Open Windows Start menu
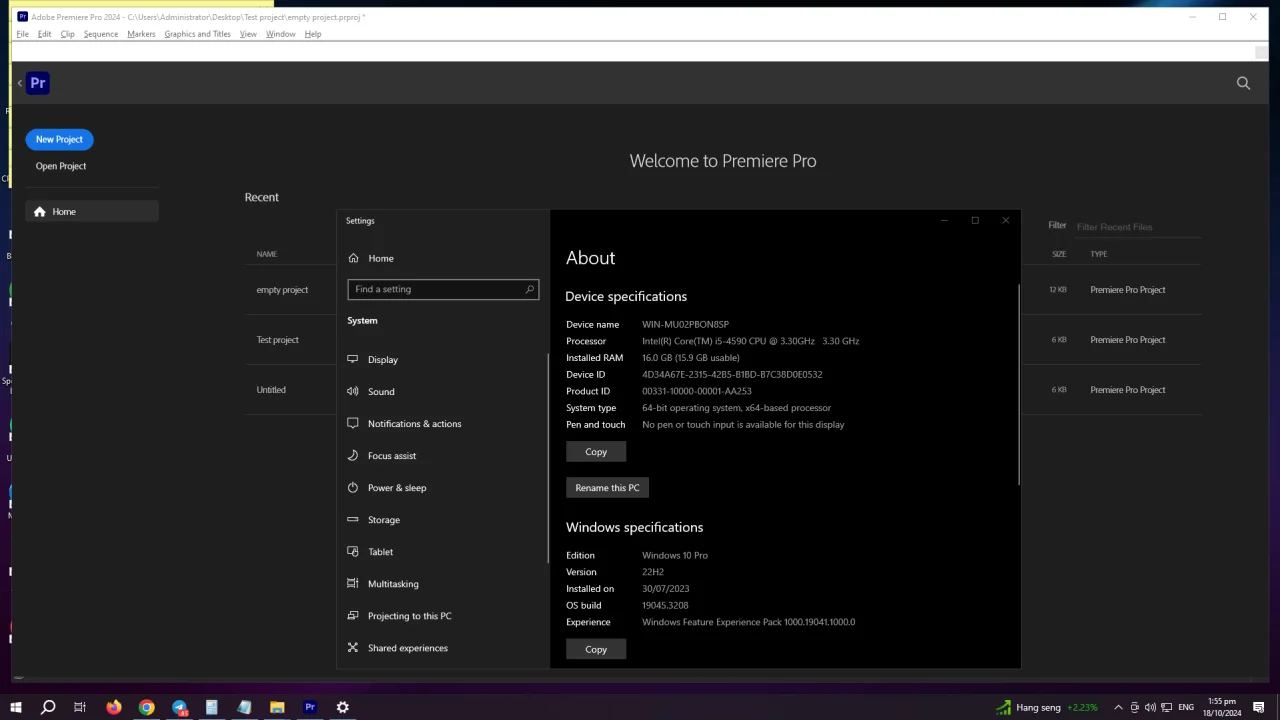 (x=16, y=707)
